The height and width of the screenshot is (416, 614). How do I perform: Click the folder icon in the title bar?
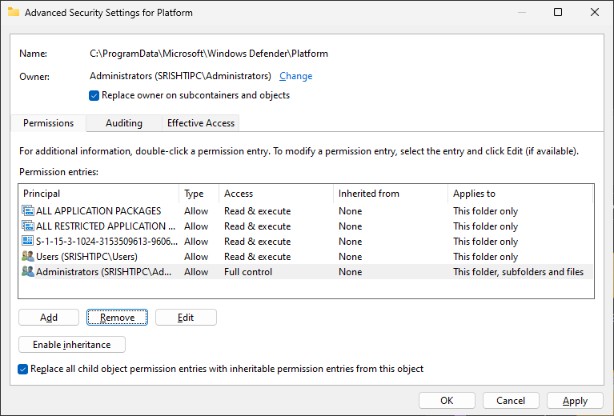pos(12,12)
